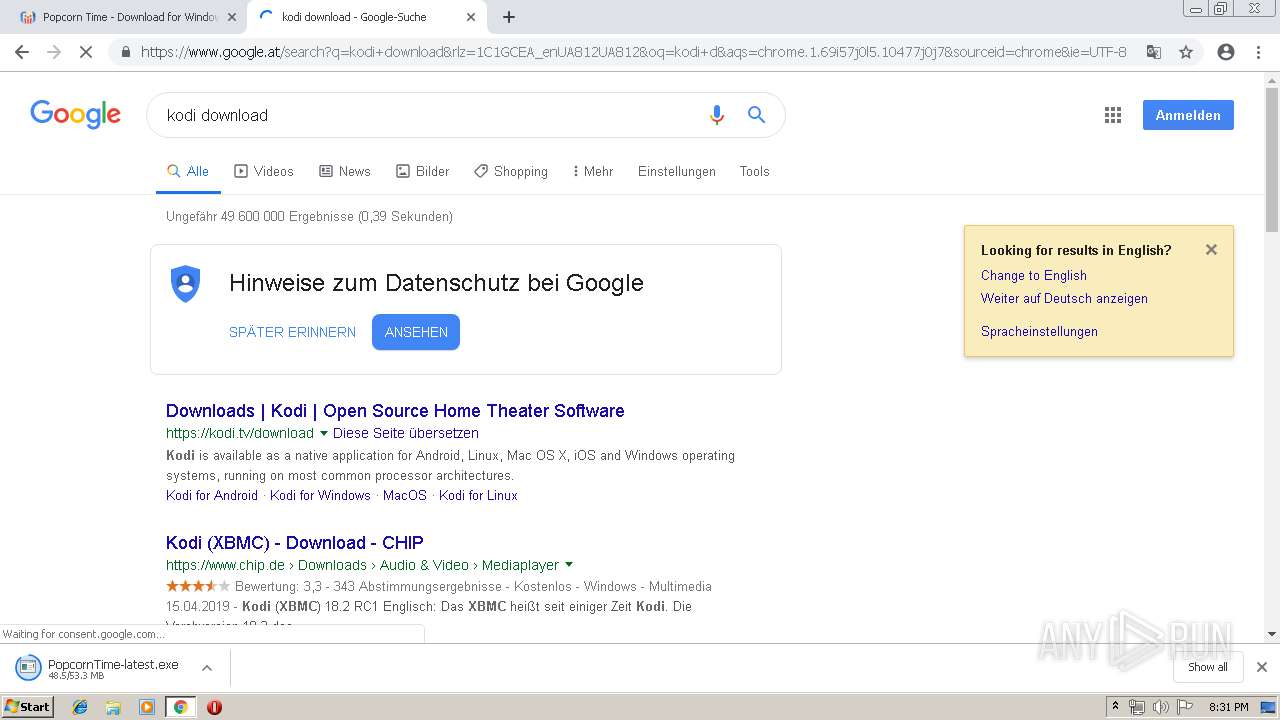Screen dimensions: 1280x720
Task: Click Weiter auf Deutsch anzeigen
Action: [1064, 299]
